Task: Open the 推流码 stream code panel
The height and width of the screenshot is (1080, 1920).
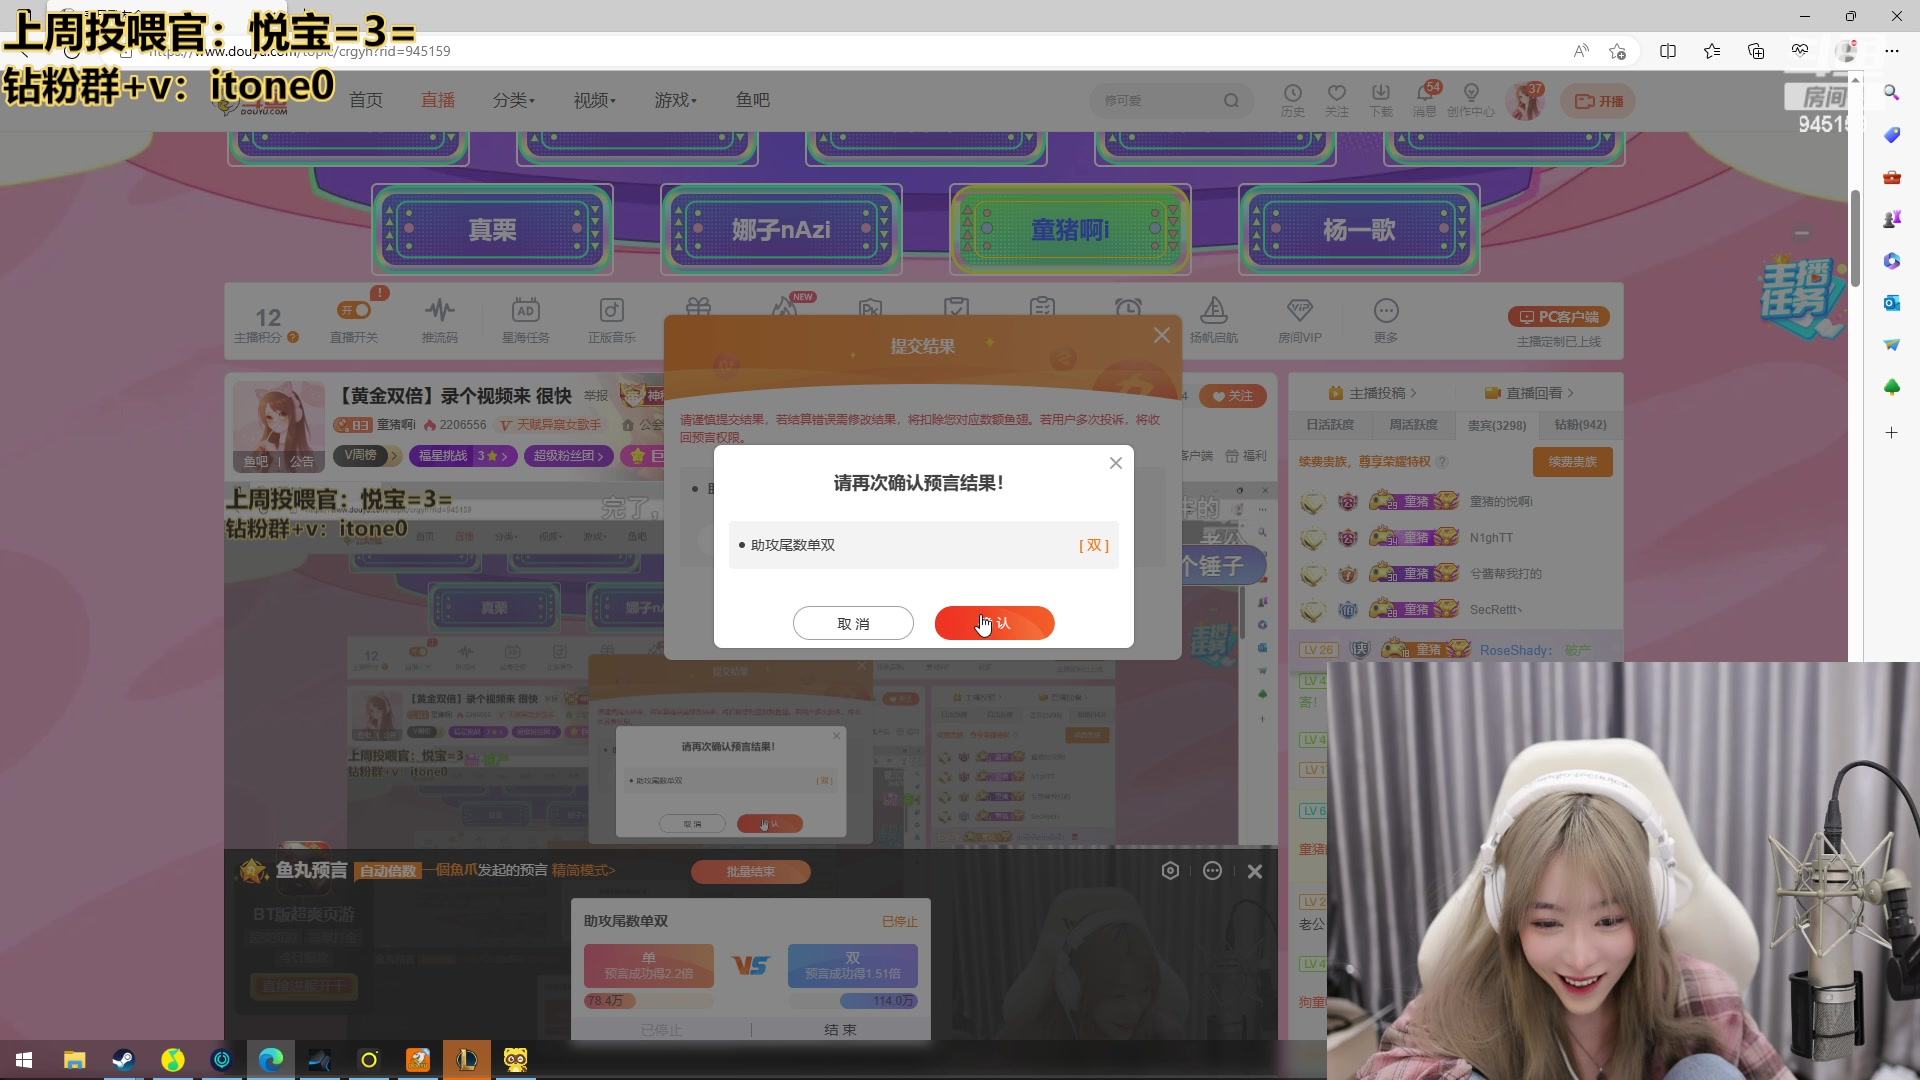Action: 440,318
